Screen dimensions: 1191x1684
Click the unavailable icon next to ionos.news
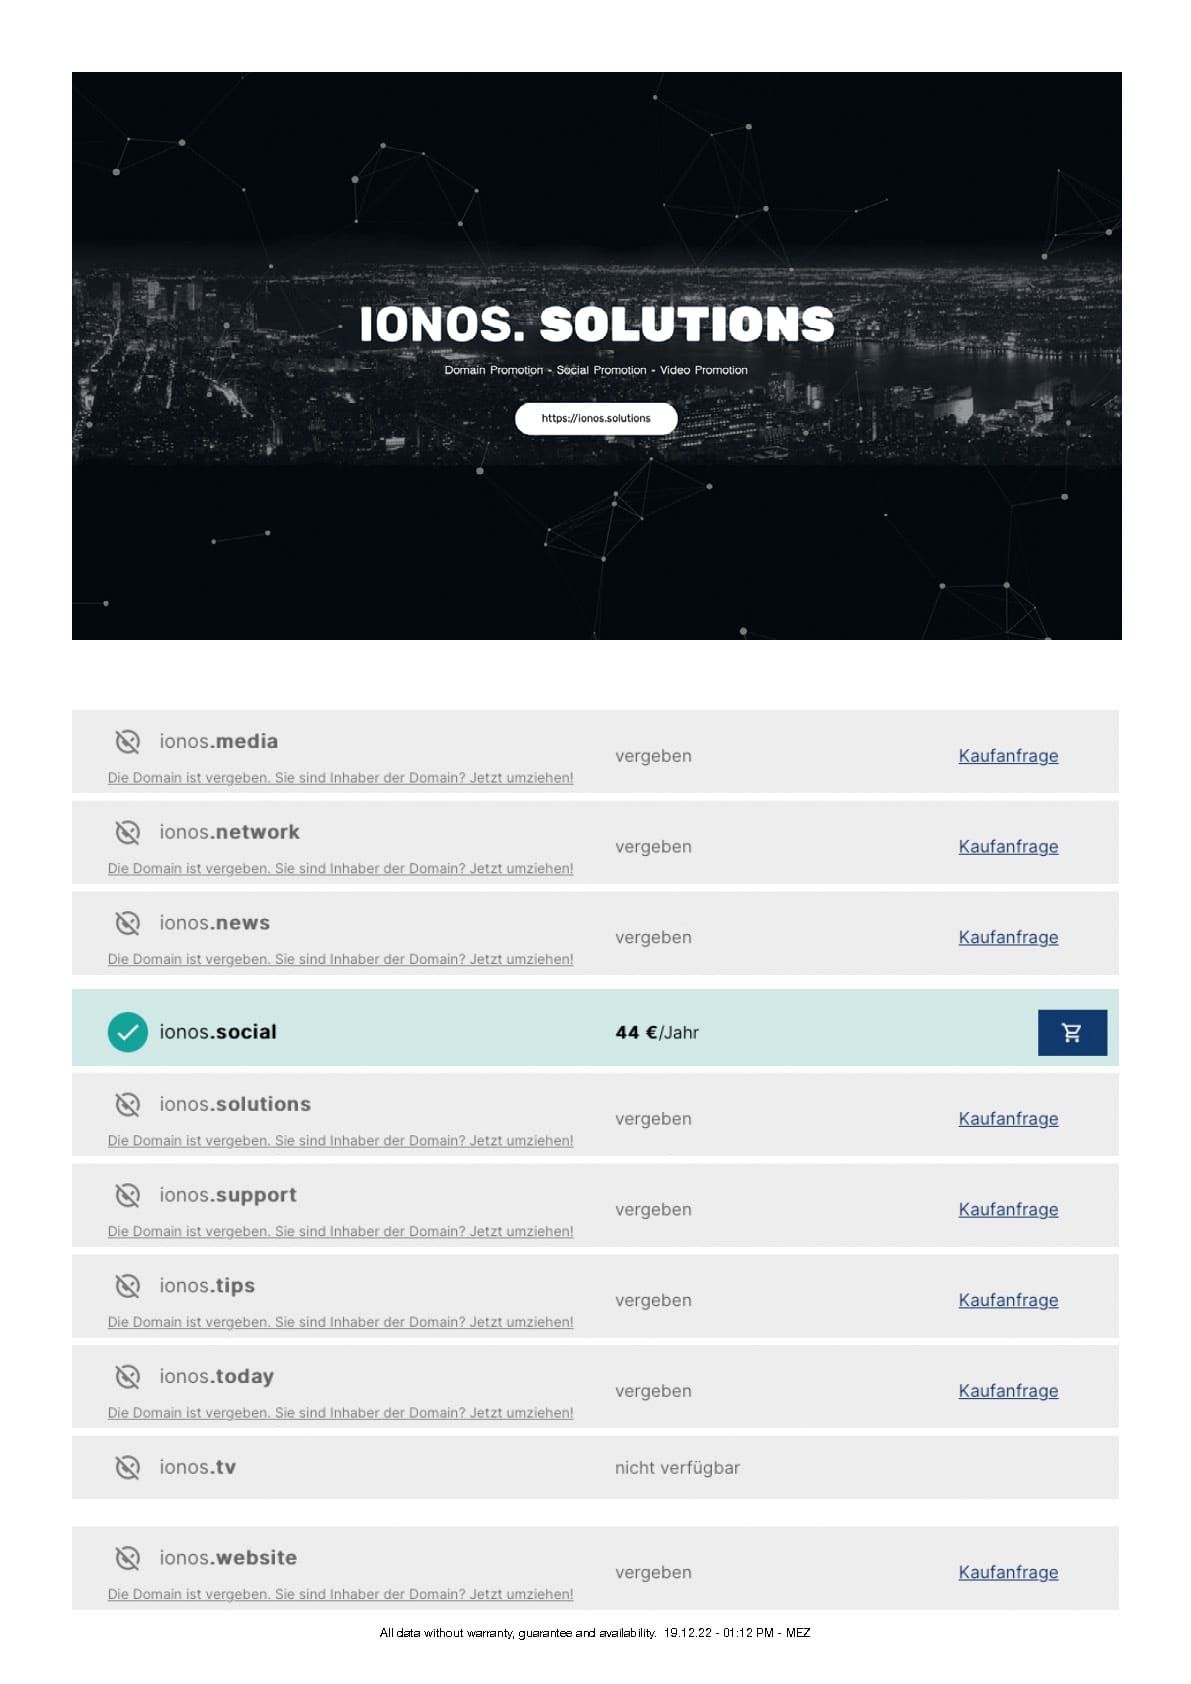[x=127, y=923]
